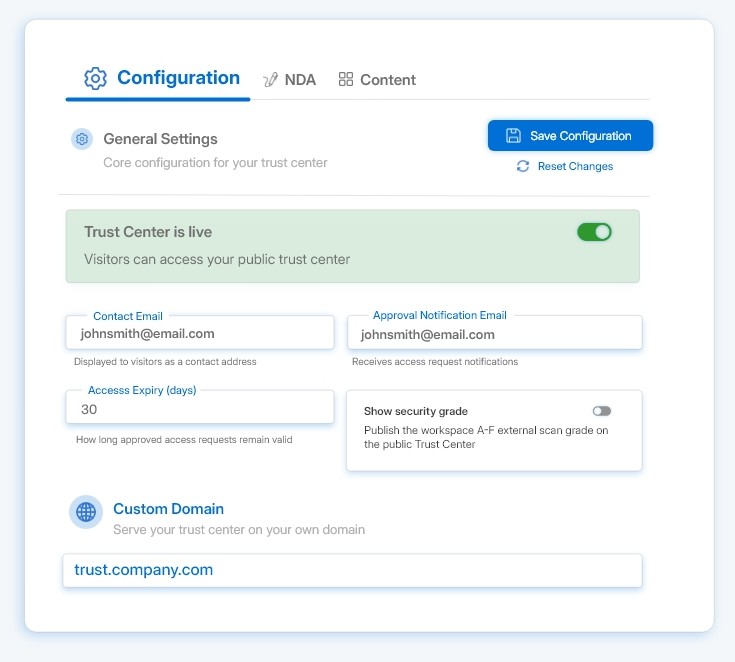Viewport: 735px width, 662px height.
Task: Click the 'General Settings' heading text
Action: pyautogui.click(x=160, y=139)
